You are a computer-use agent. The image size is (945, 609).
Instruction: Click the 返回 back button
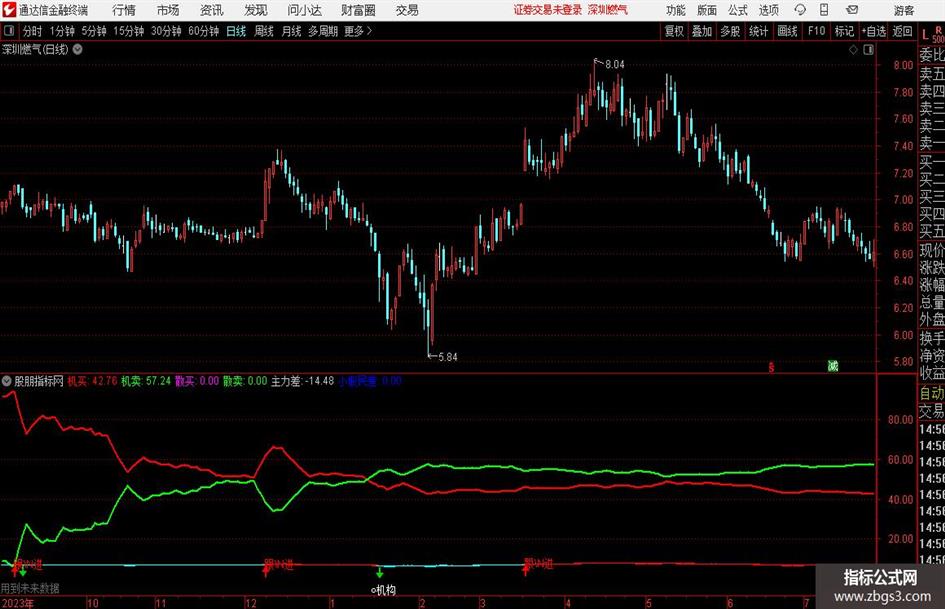[x=902, y=31]
